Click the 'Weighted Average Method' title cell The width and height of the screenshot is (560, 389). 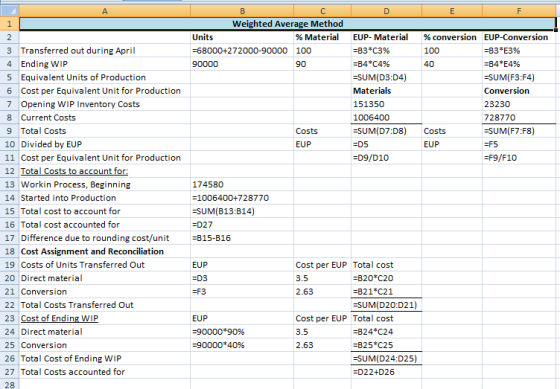click(288, 24)
